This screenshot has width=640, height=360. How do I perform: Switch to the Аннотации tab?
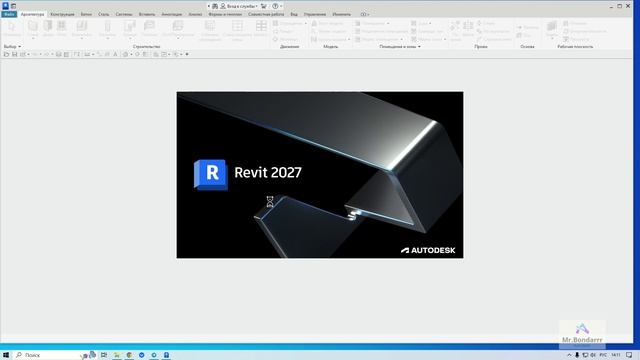click(x=171, y=14)
